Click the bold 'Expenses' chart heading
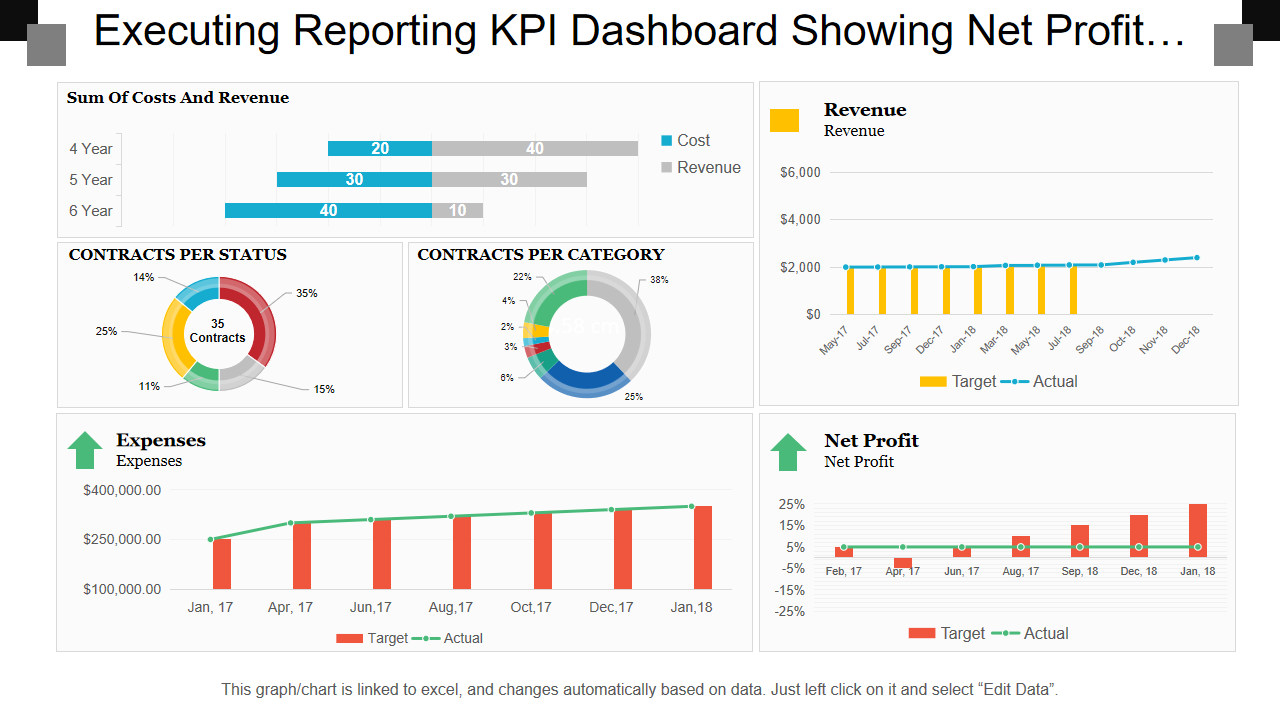 [x=161, y=441]
